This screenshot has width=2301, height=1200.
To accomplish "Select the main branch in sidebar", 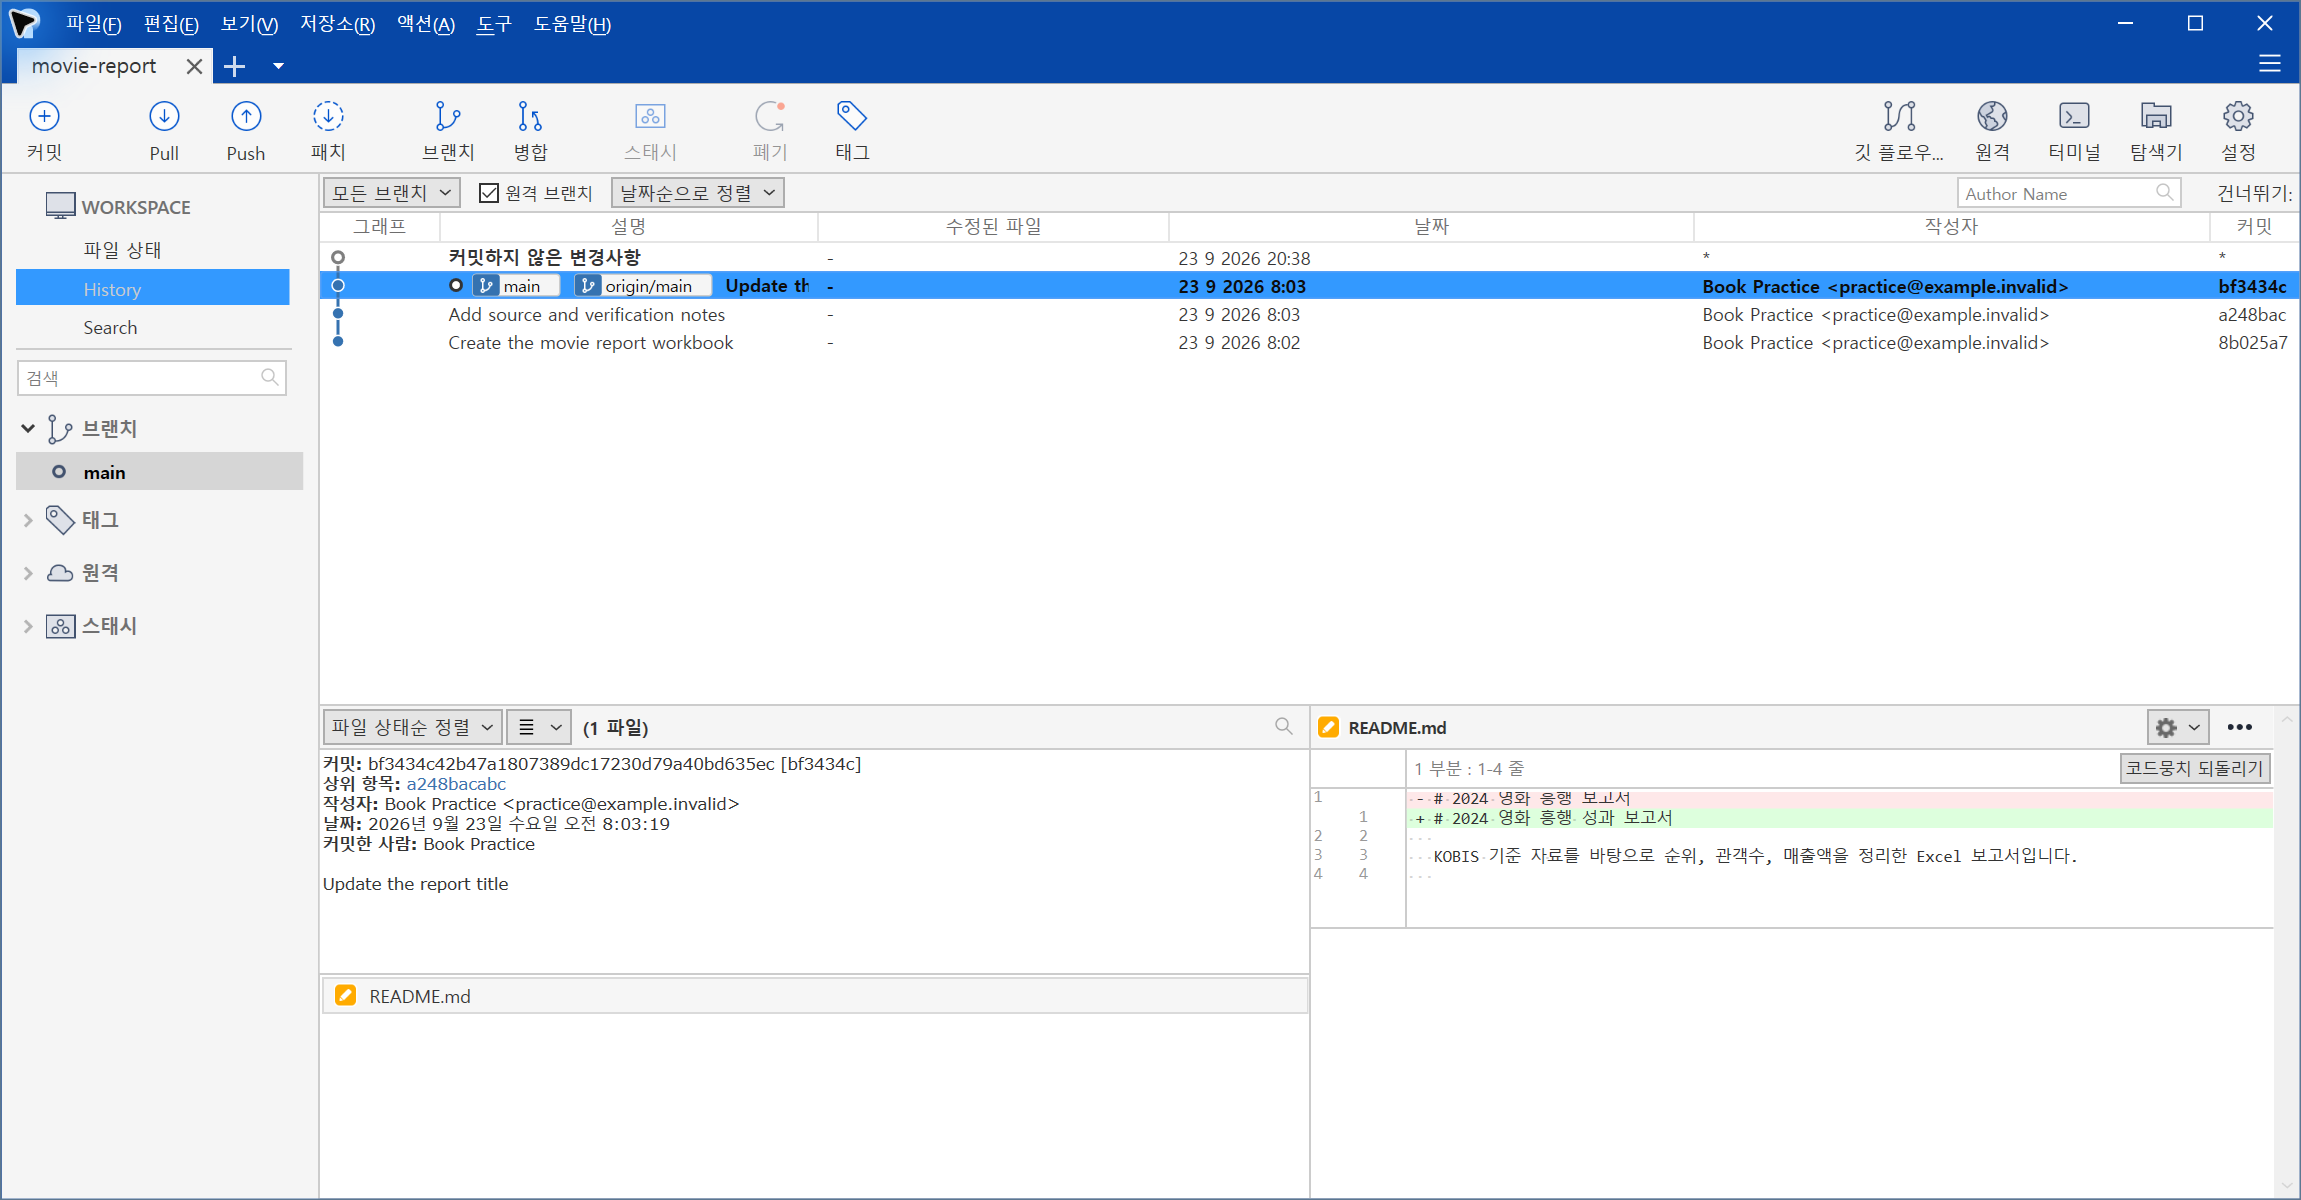I will coord(160,472).
